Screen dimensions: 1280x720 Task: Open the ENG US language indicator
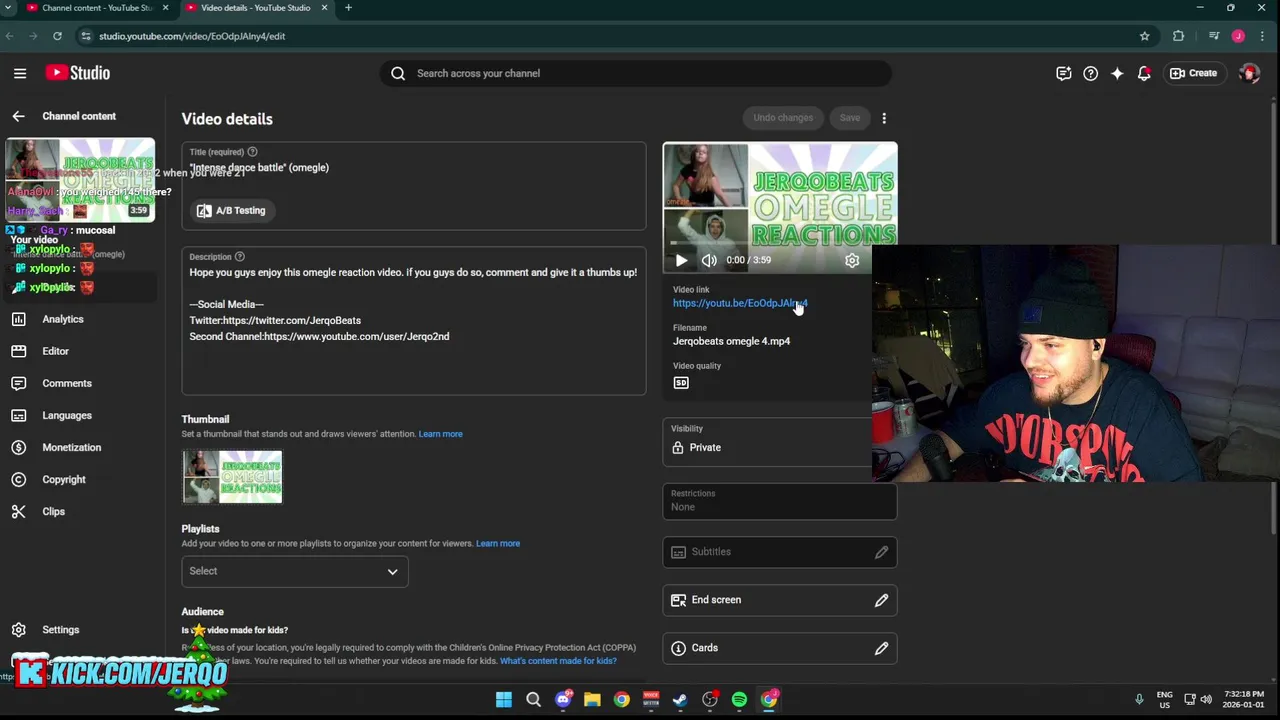(1165, 699)
